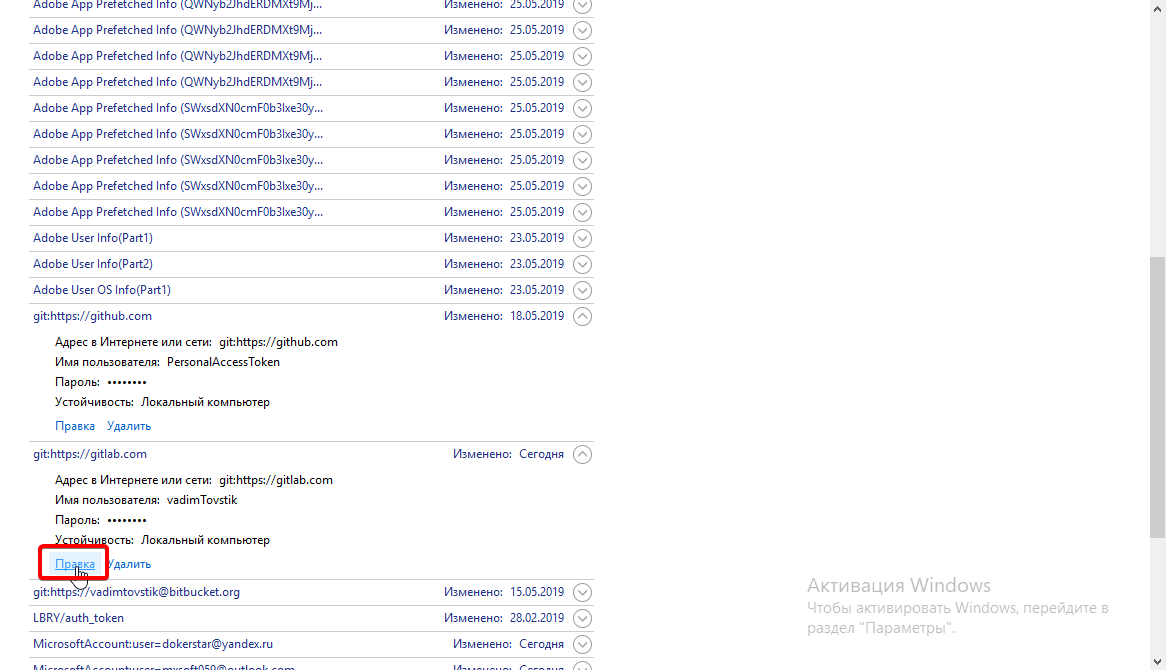Select the git:https://gitlab.com credential header
This screenshot has height=670, width=1166.
90,454
